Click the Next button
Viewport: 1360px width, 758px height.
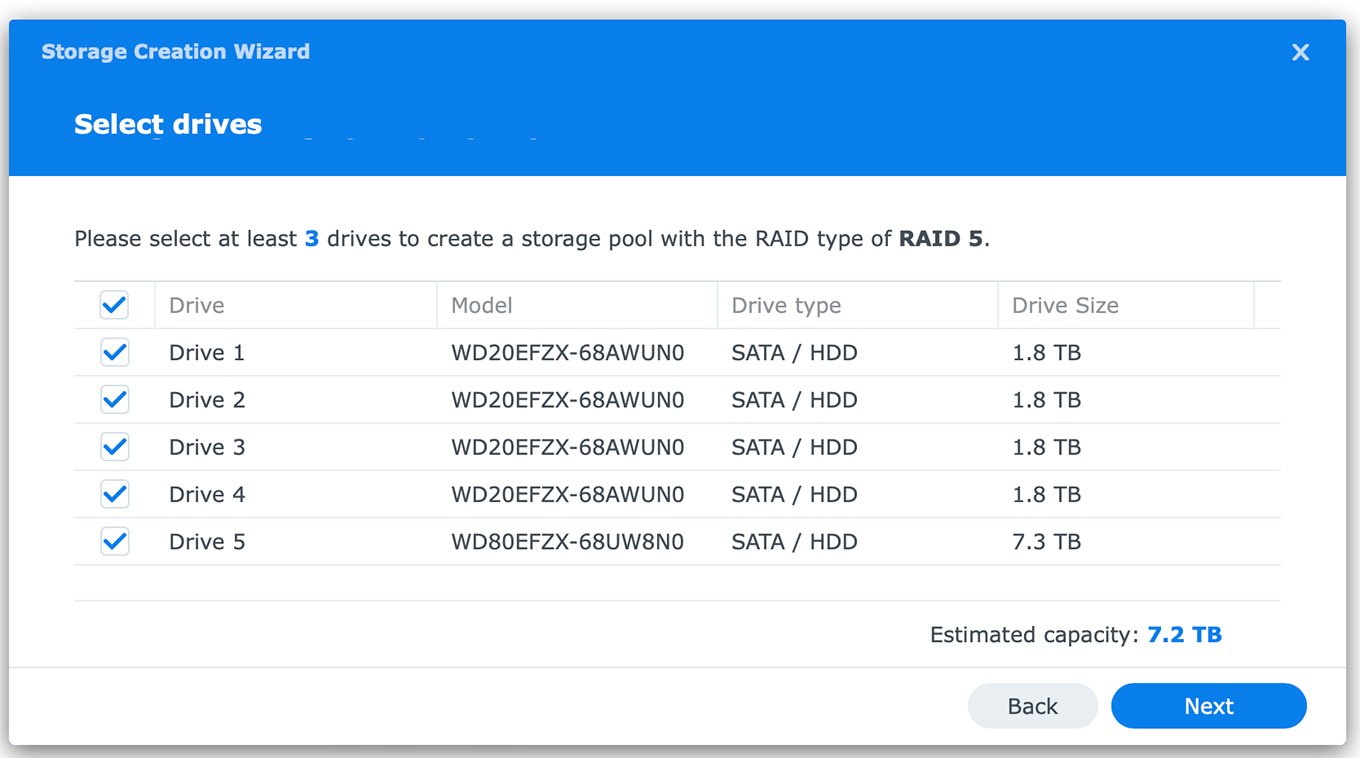1208,706
